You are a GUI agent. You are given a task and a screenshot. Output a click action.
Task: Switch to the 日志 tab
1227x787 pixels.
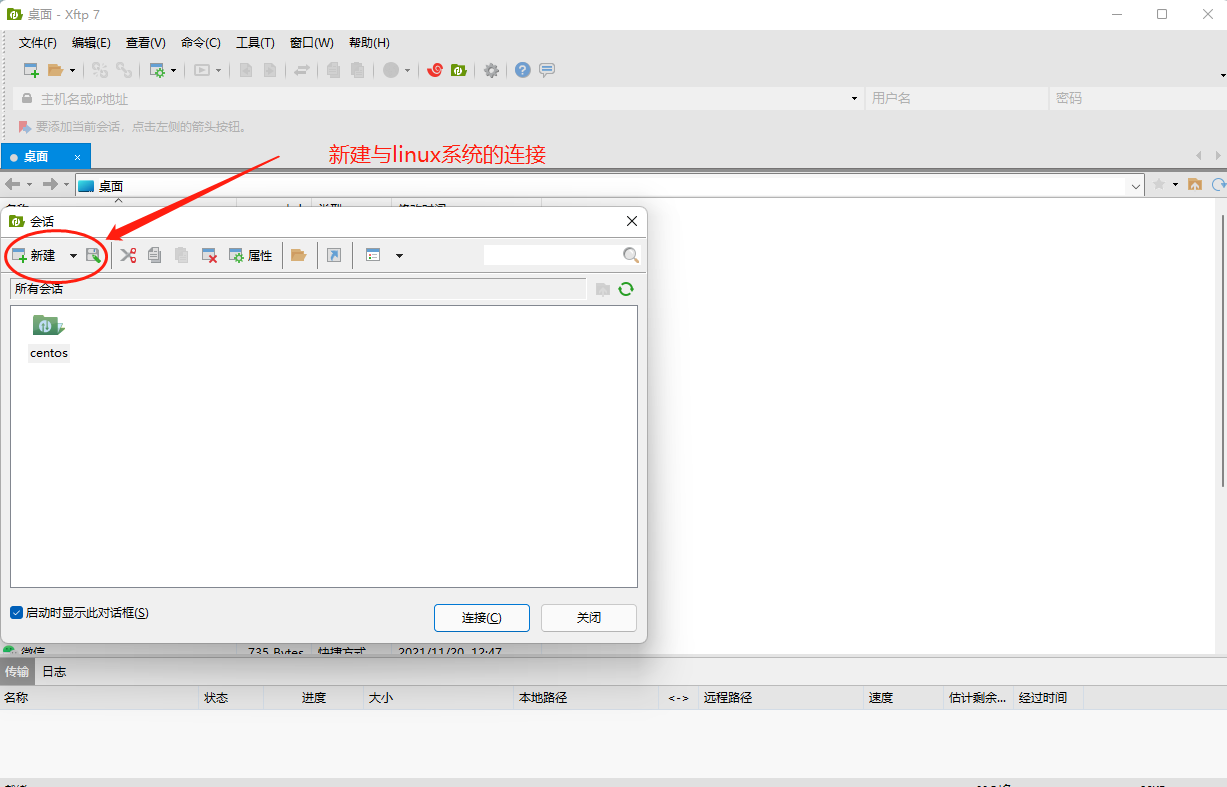click(x=54, y=672)
